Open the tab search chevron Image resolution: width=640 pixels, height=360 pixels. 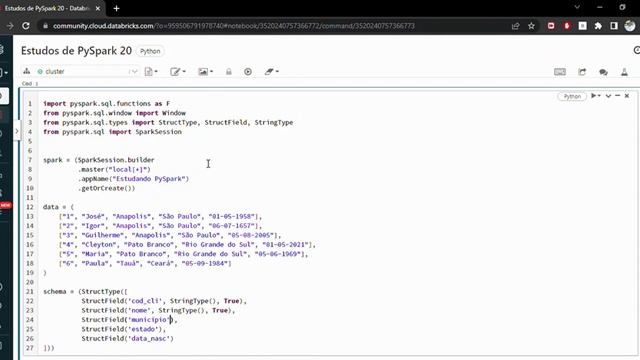click(x=577, y=7)
